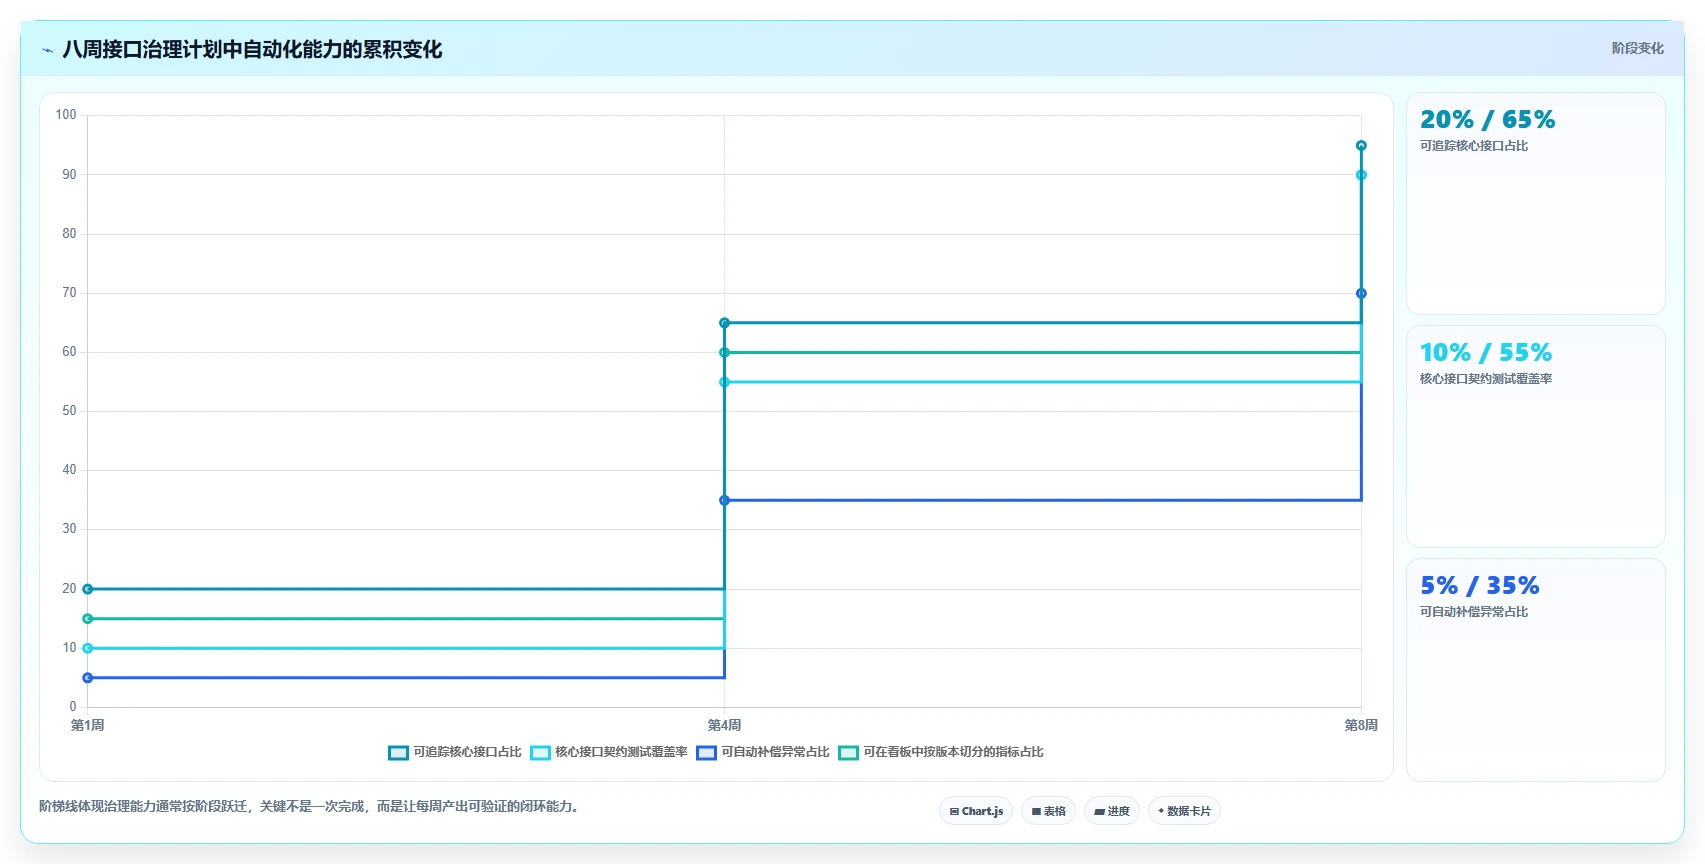Click the footer note starting with 阶梯线体现治理能力

point(311,806)
